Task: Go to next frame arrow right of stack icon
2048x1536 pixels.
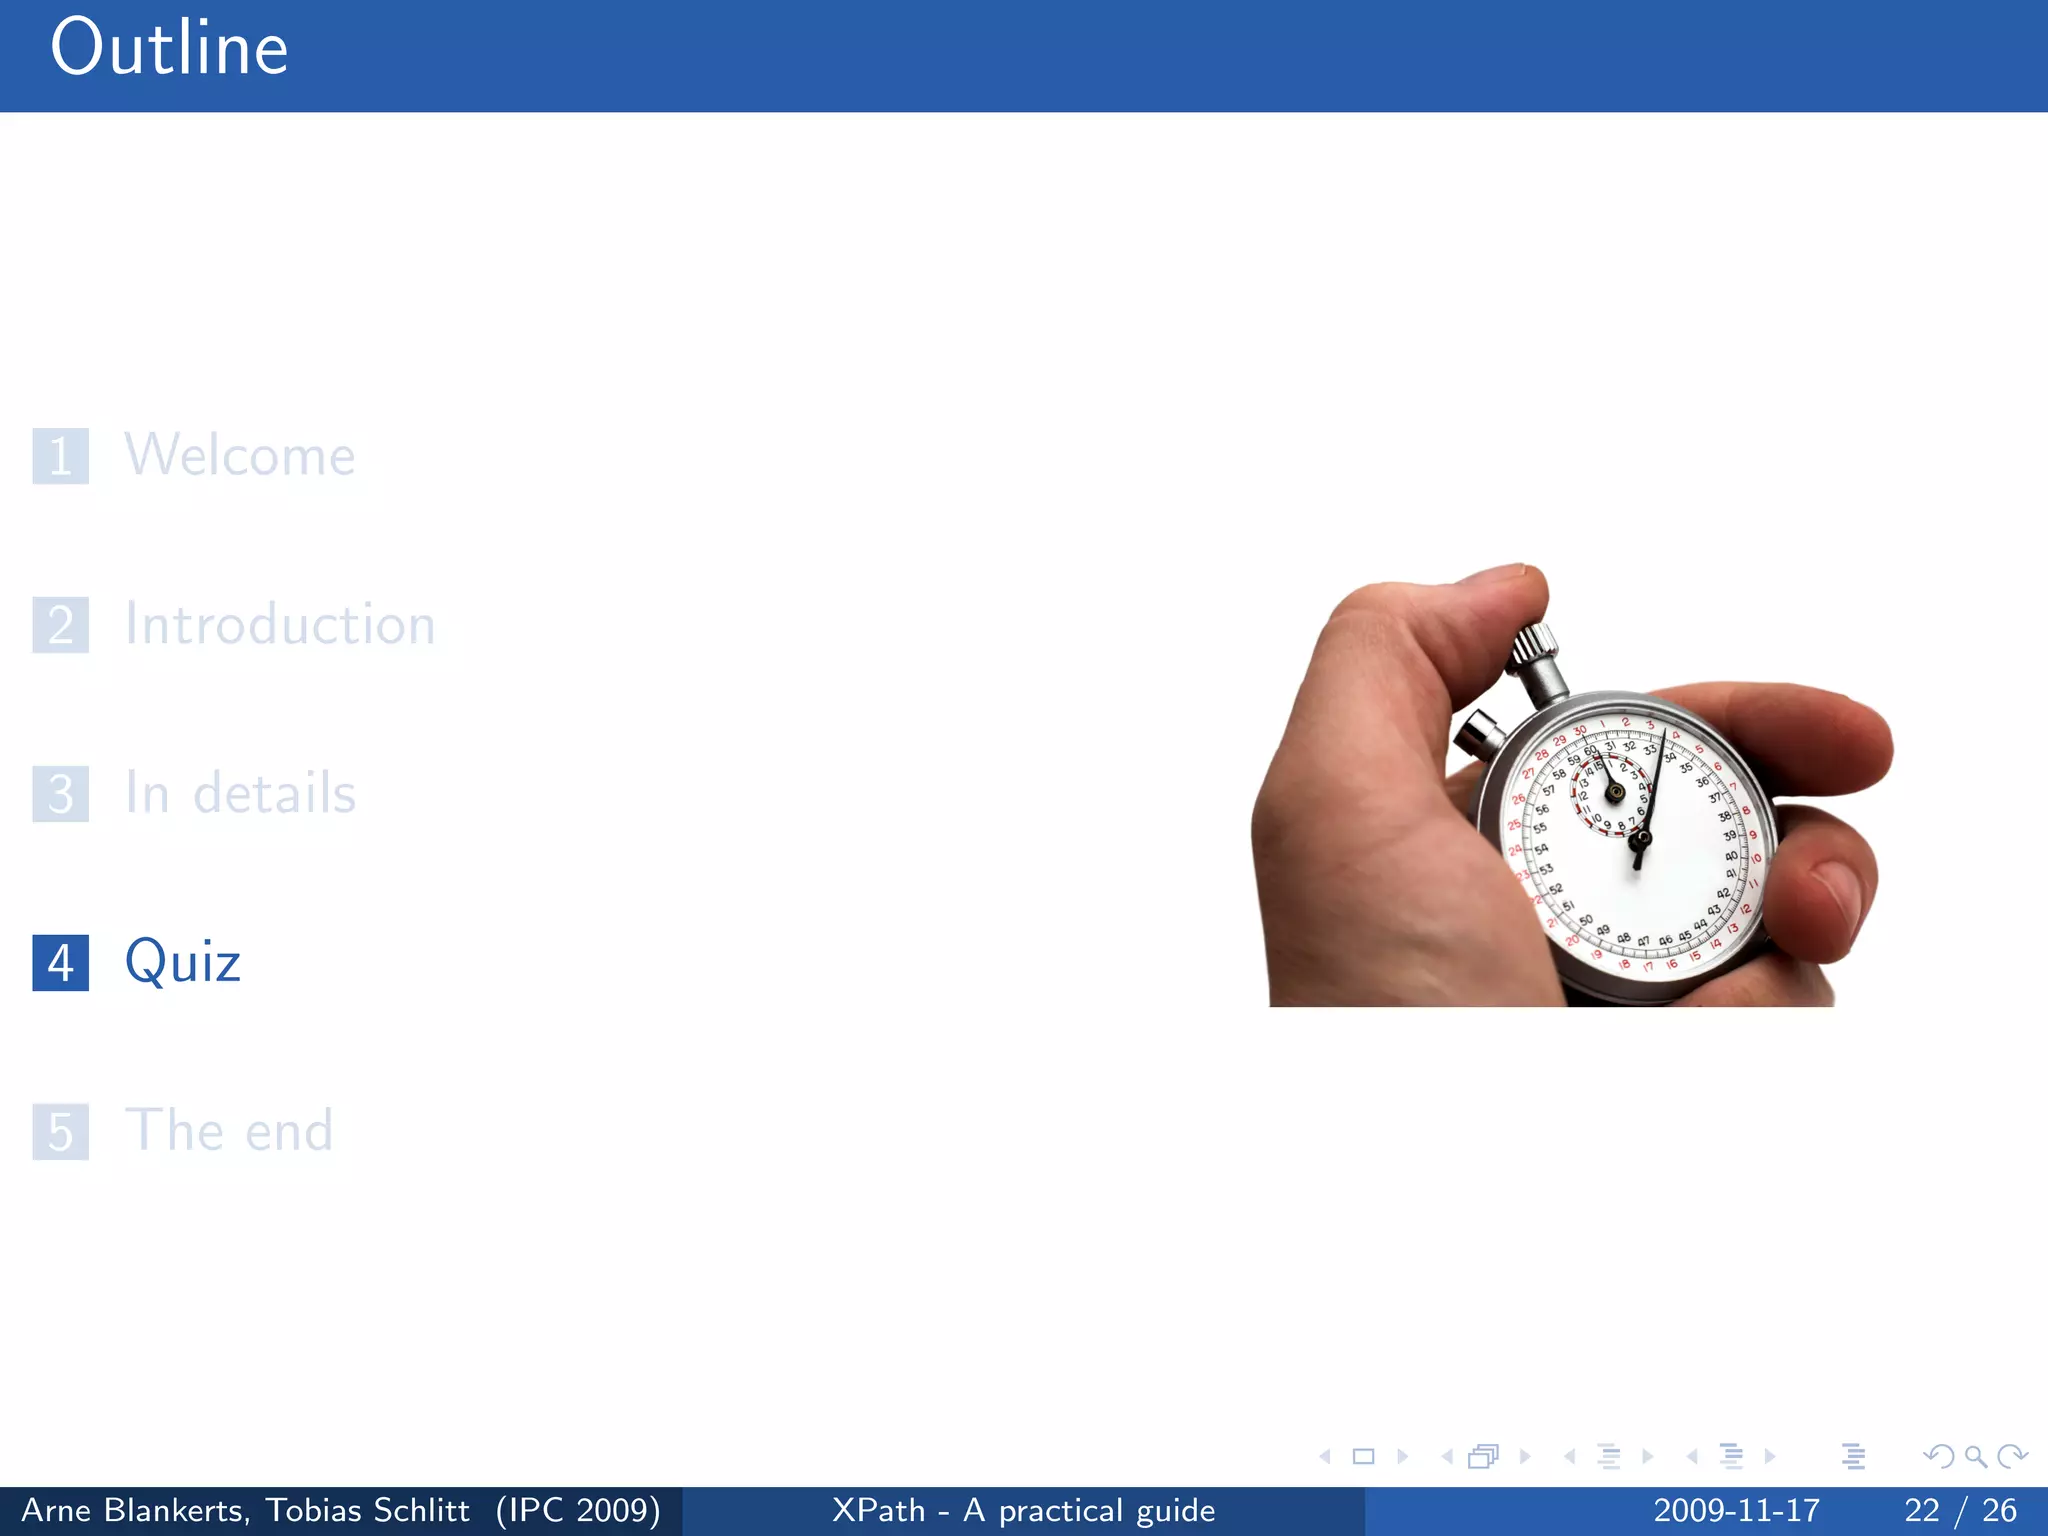Action: coord(1524,1457)
